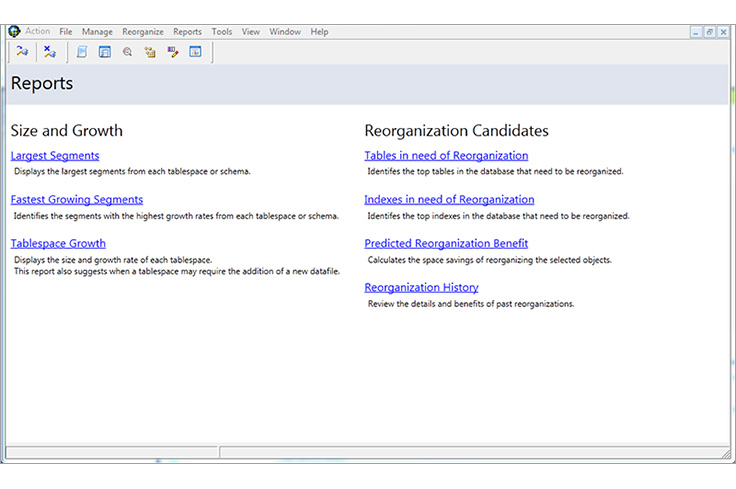The width and height of the screenshot is (736, 489).
Task: Click the yellow object tree toolbar icon
Action: coord(150,52)
